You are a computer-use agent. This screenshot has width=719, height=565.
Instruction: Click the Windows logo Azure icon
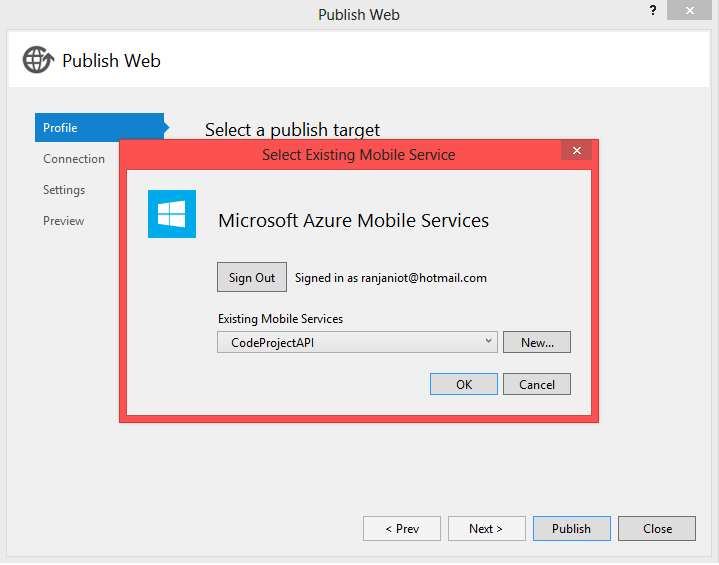[172, 214]
